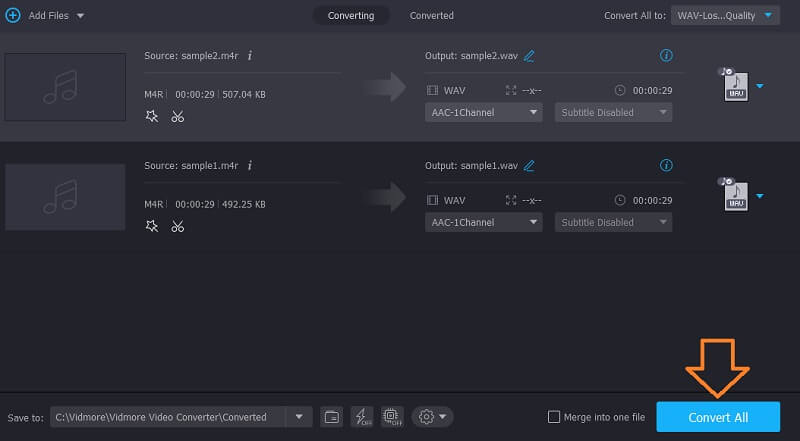Screen dimensions: 800x441
Task: Rename output sample2.wav with pencil icon
Action: [x=529, y=56]
